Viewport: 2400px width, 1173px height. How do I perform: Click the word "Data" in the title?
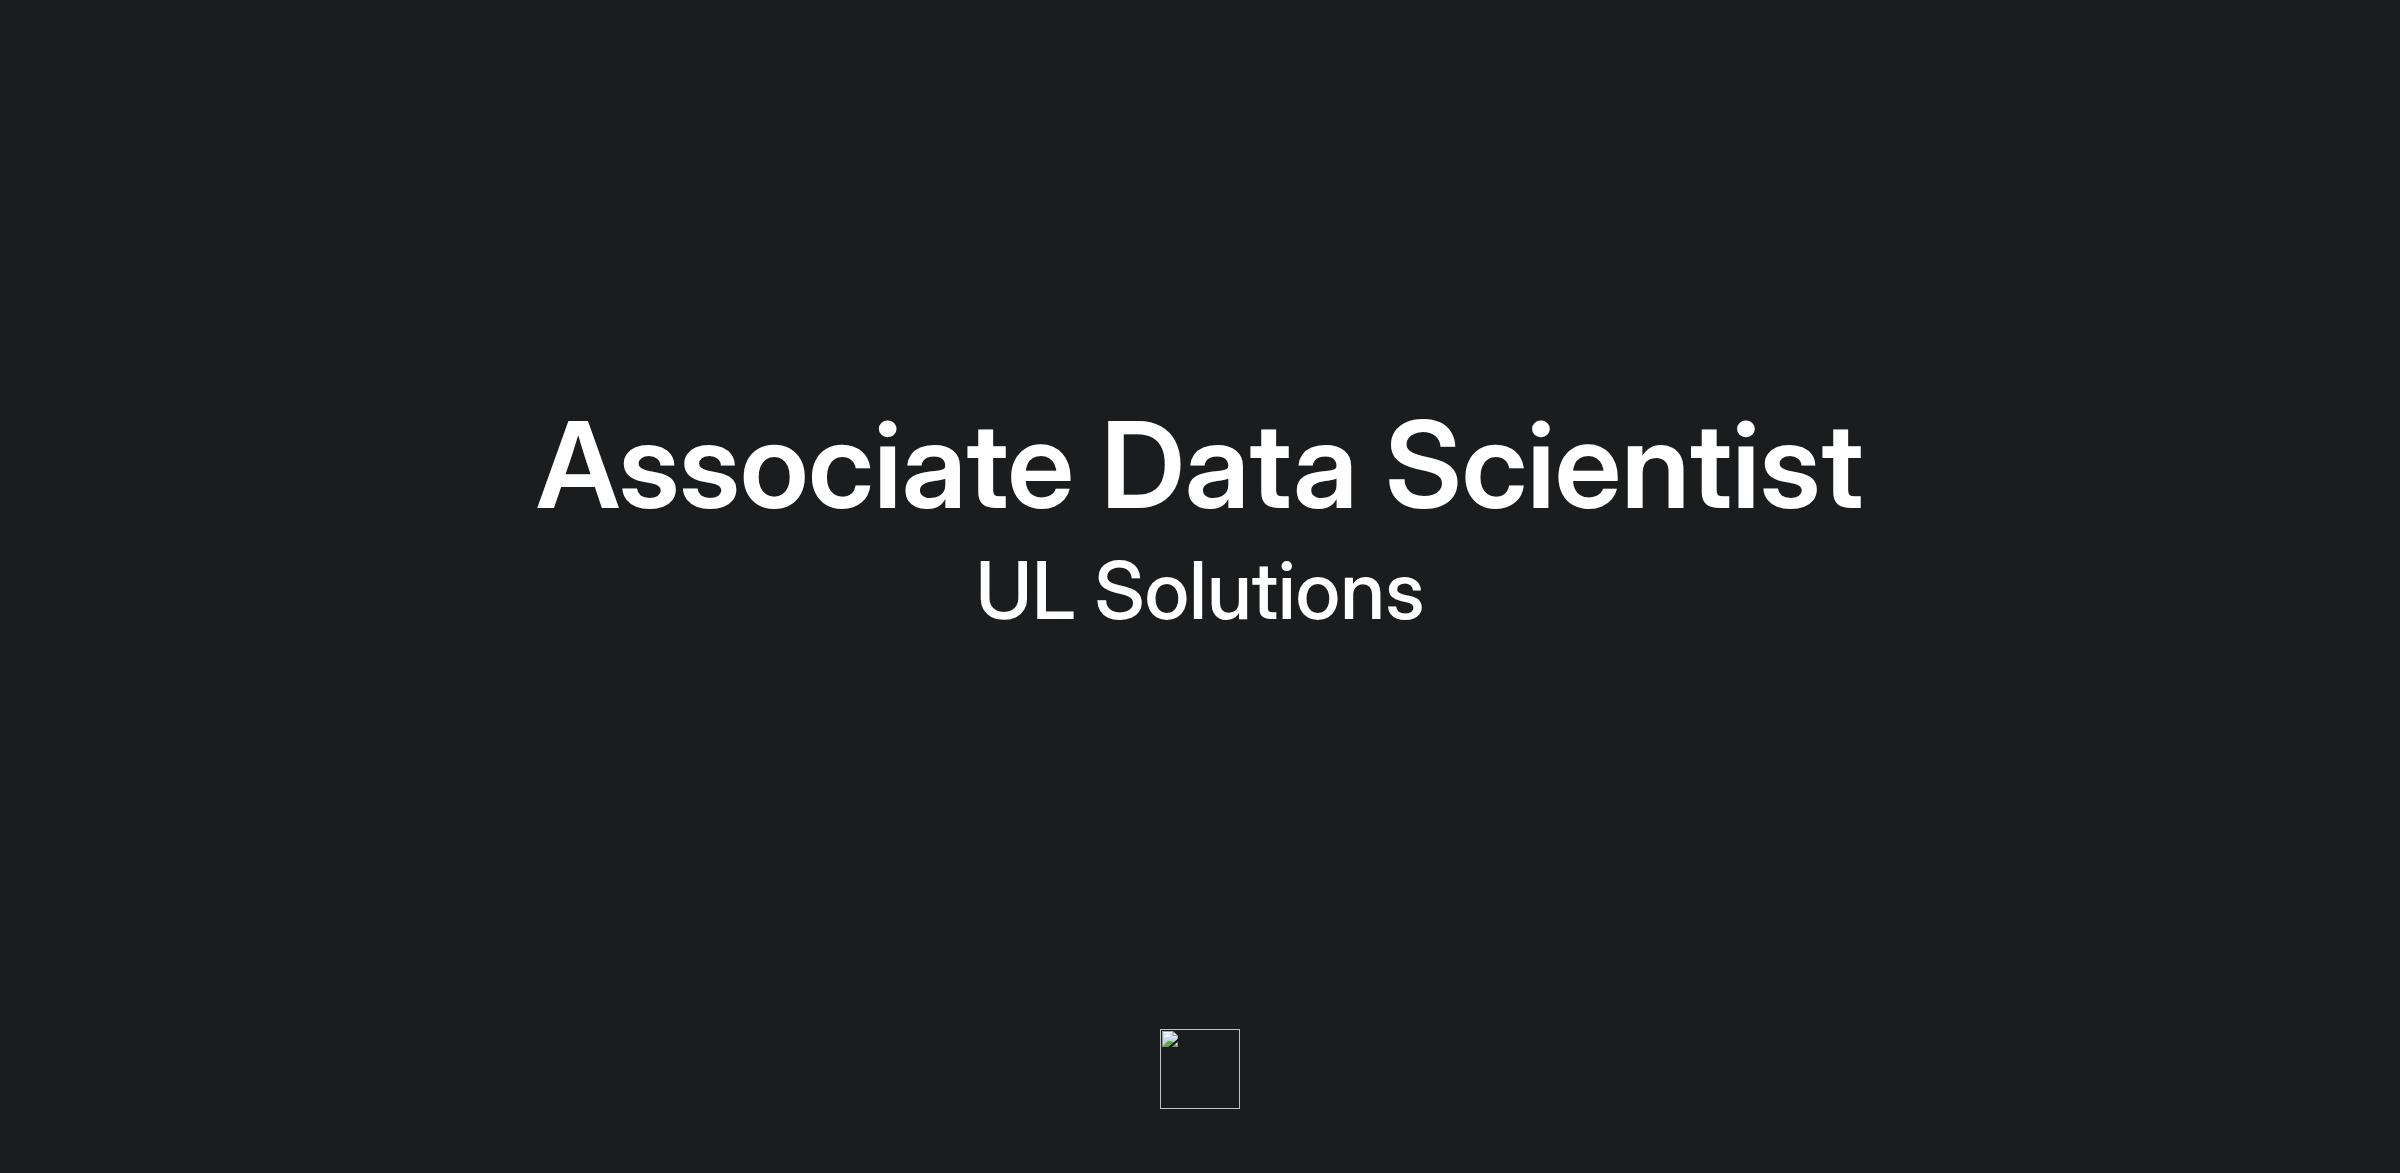(x=1228, y=466)
